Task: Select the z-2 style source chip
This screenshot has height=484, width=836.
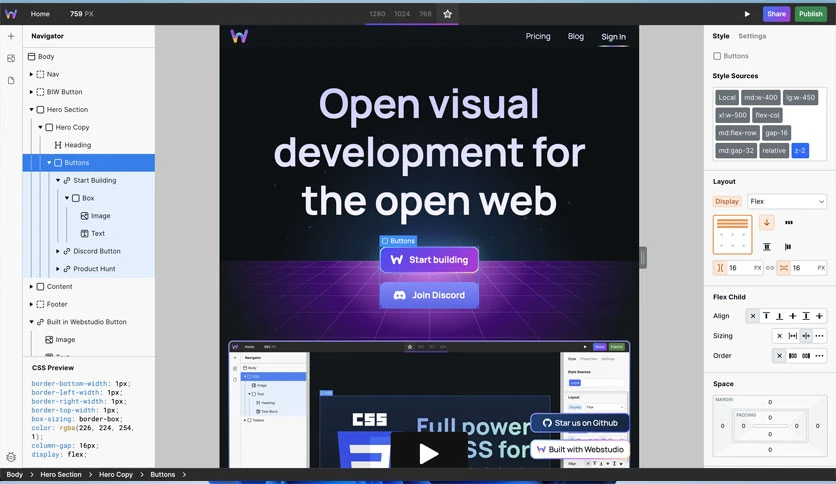Action: pos(800,151)
